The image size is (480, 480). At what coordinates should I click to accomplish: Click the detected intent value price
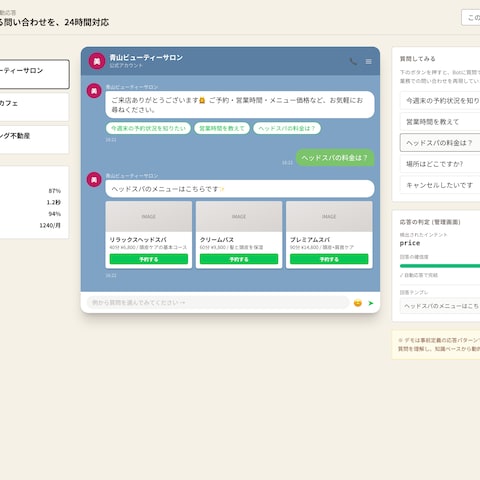[x=410, y=243]
